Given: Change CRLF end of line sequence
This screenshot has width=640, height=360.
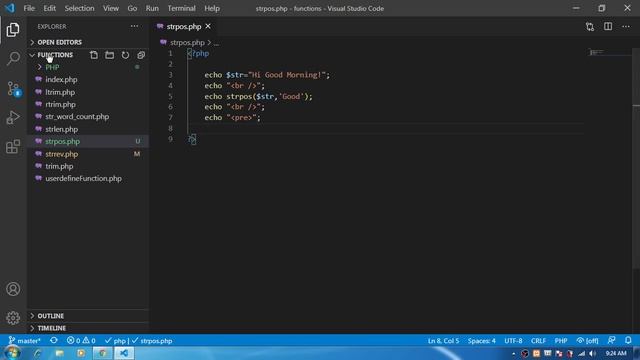Looking at the screenshot, I should 538,340.
